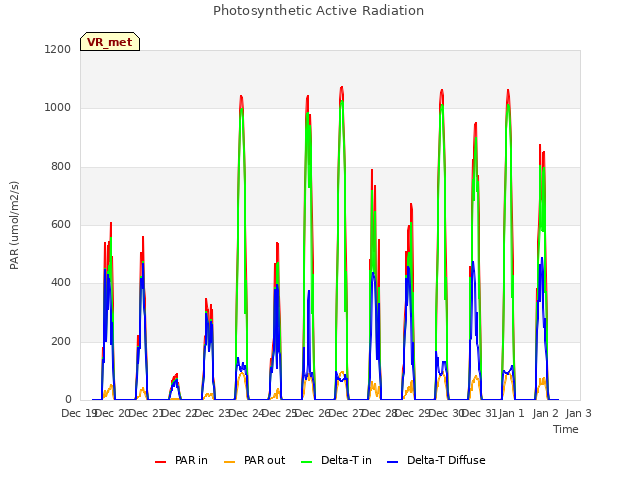Click the orange PAR out legend swatch
This screenshot has width=640, height=480.
pos(230,461)
